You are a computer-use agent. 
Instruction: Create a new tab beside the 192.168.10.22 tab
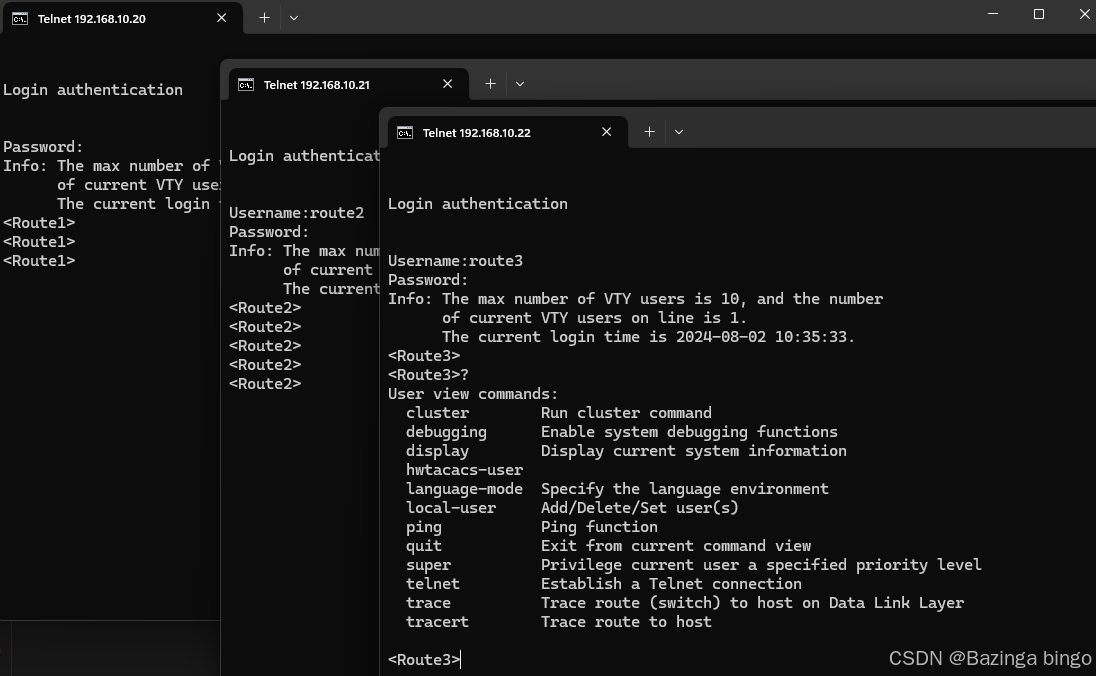pos(649,132)
